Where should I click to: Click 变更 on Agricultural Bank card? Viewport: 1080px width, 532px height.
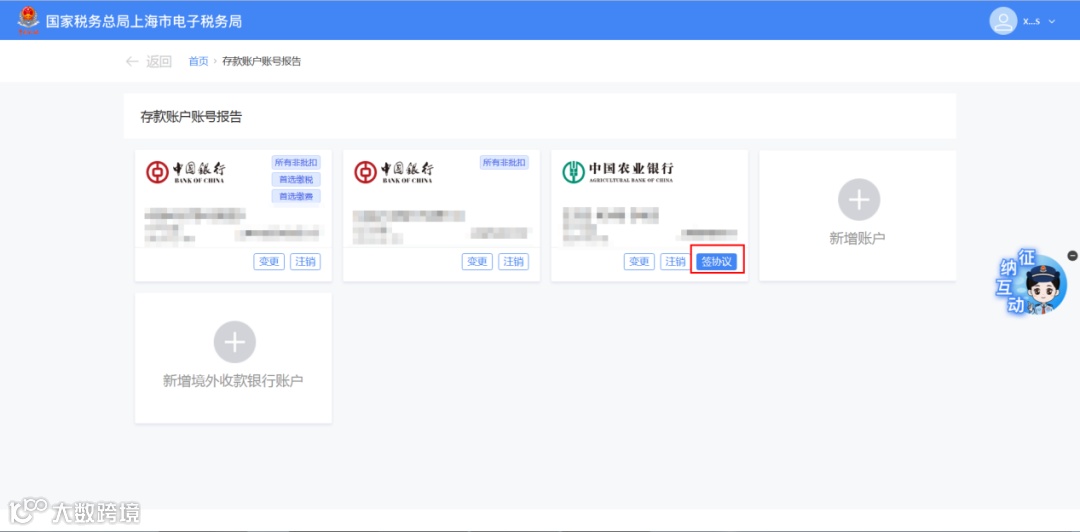[x=639, y=262]
